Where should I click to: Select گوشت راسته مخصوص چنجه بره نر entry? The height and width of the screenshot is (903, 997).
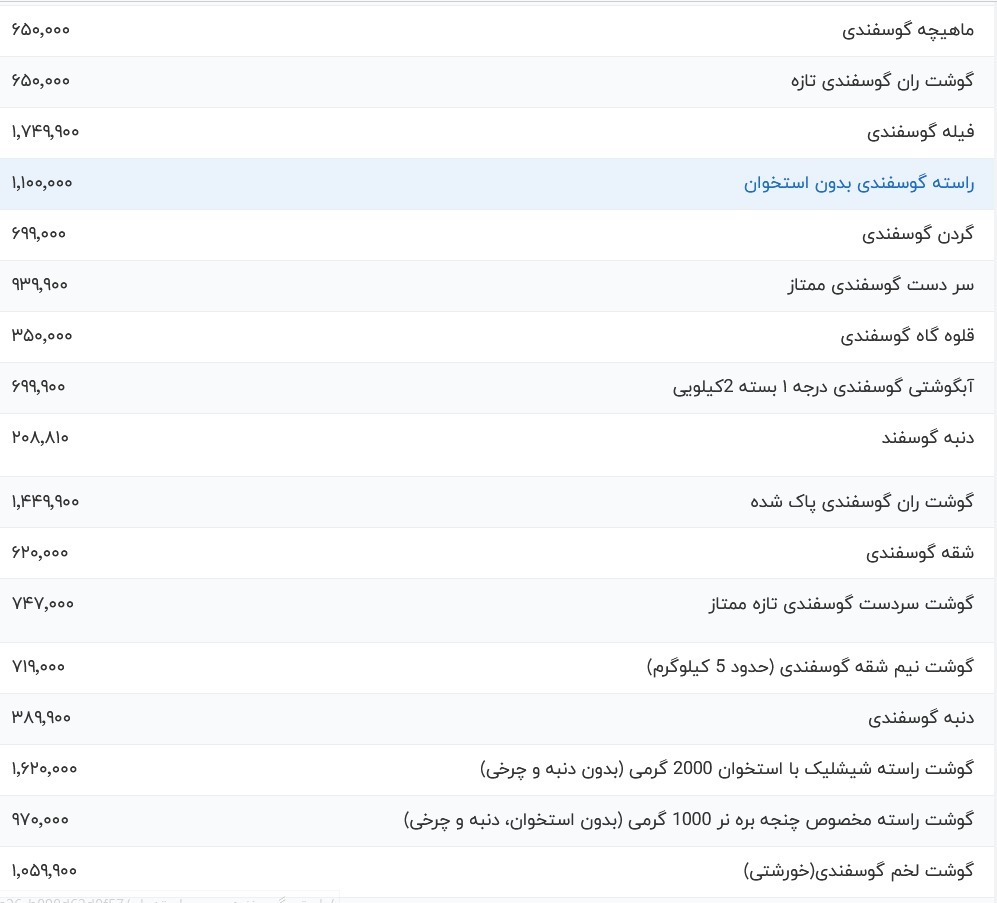pyautogui.click(x=500, y=819)
